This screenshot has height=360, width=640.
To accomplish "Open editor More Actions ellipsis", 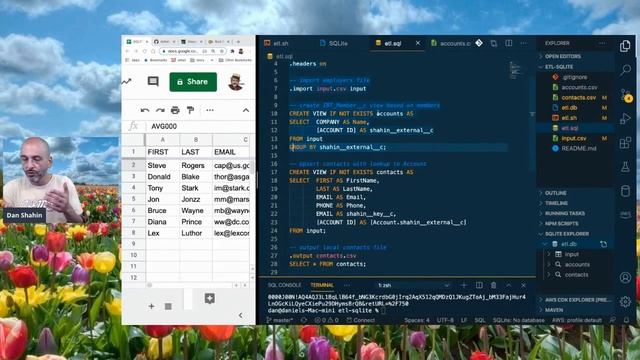I will tap(524, 43).
